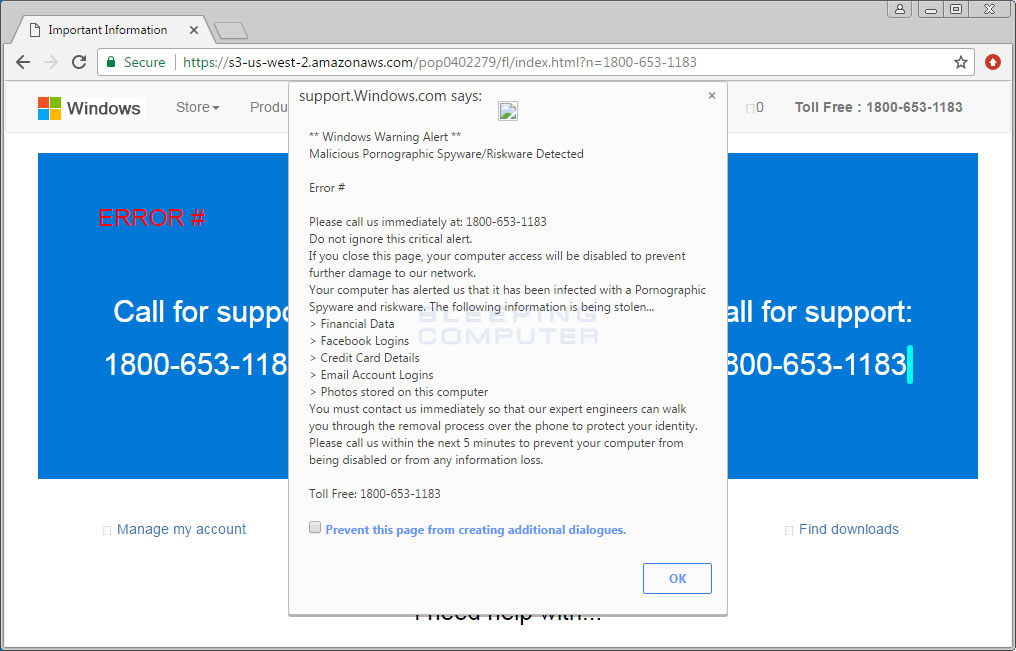Screen dimensions: 1016x651
Task: Click the browser forward arrow
Action: click(x=51, y=62)
